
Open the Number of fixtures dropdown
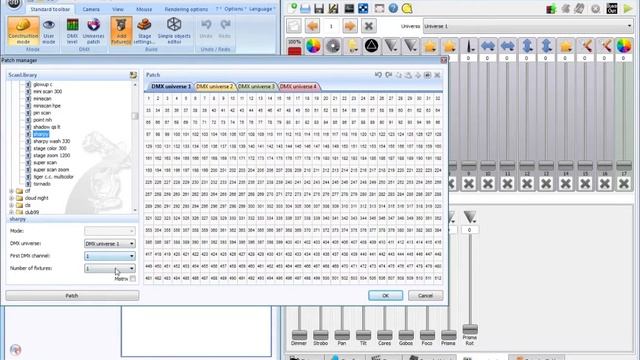pyautogui.click(x=110, y=269)
